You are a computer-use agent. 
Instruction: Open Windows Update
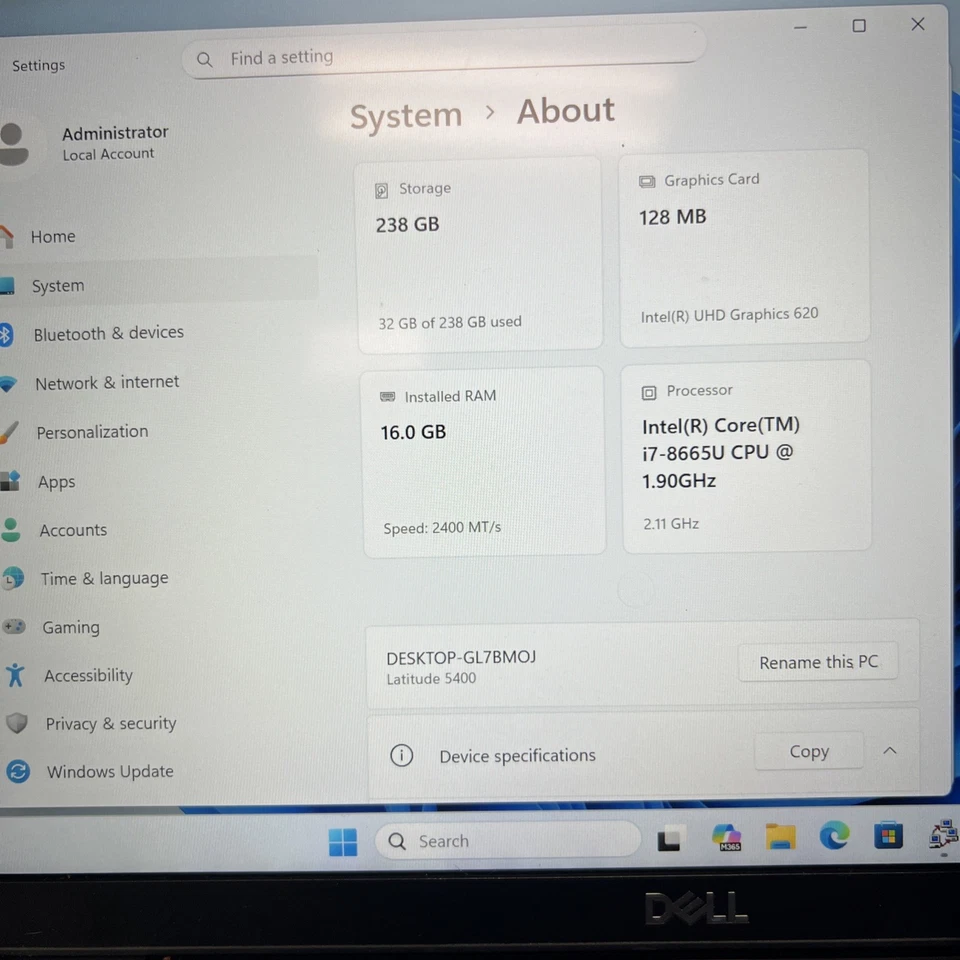pos(110,771)
